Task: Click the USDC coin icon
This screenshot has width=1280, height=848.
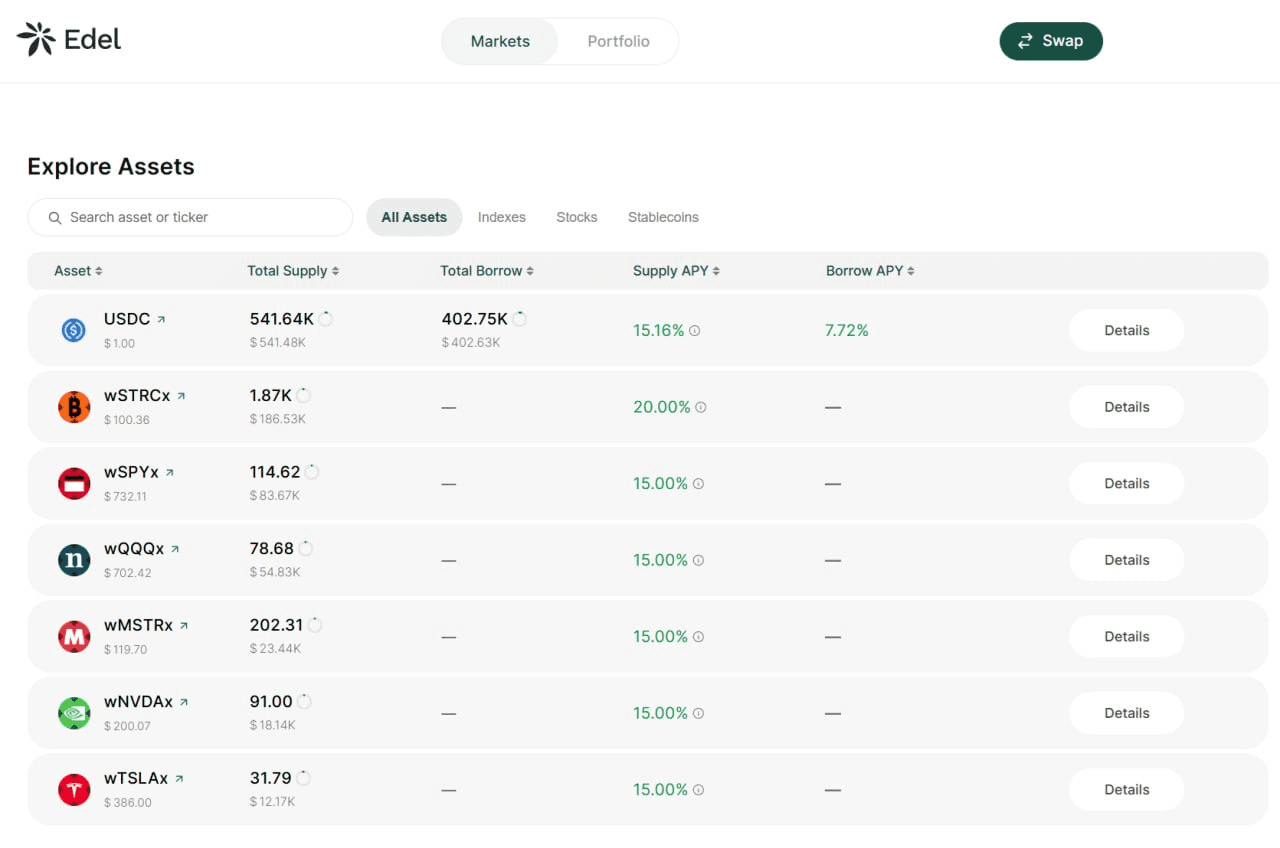Action: tap(73, 330)
